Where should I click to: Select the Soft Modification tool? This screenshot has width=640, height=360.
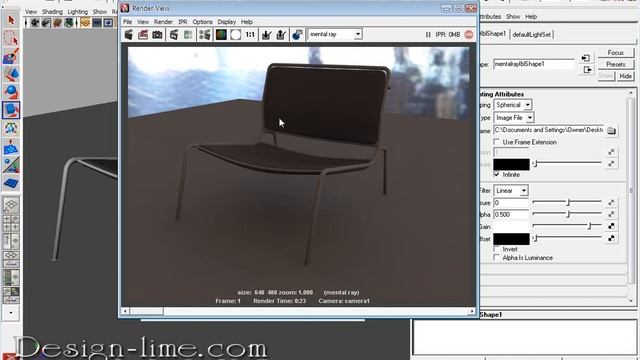click(11, 147)
